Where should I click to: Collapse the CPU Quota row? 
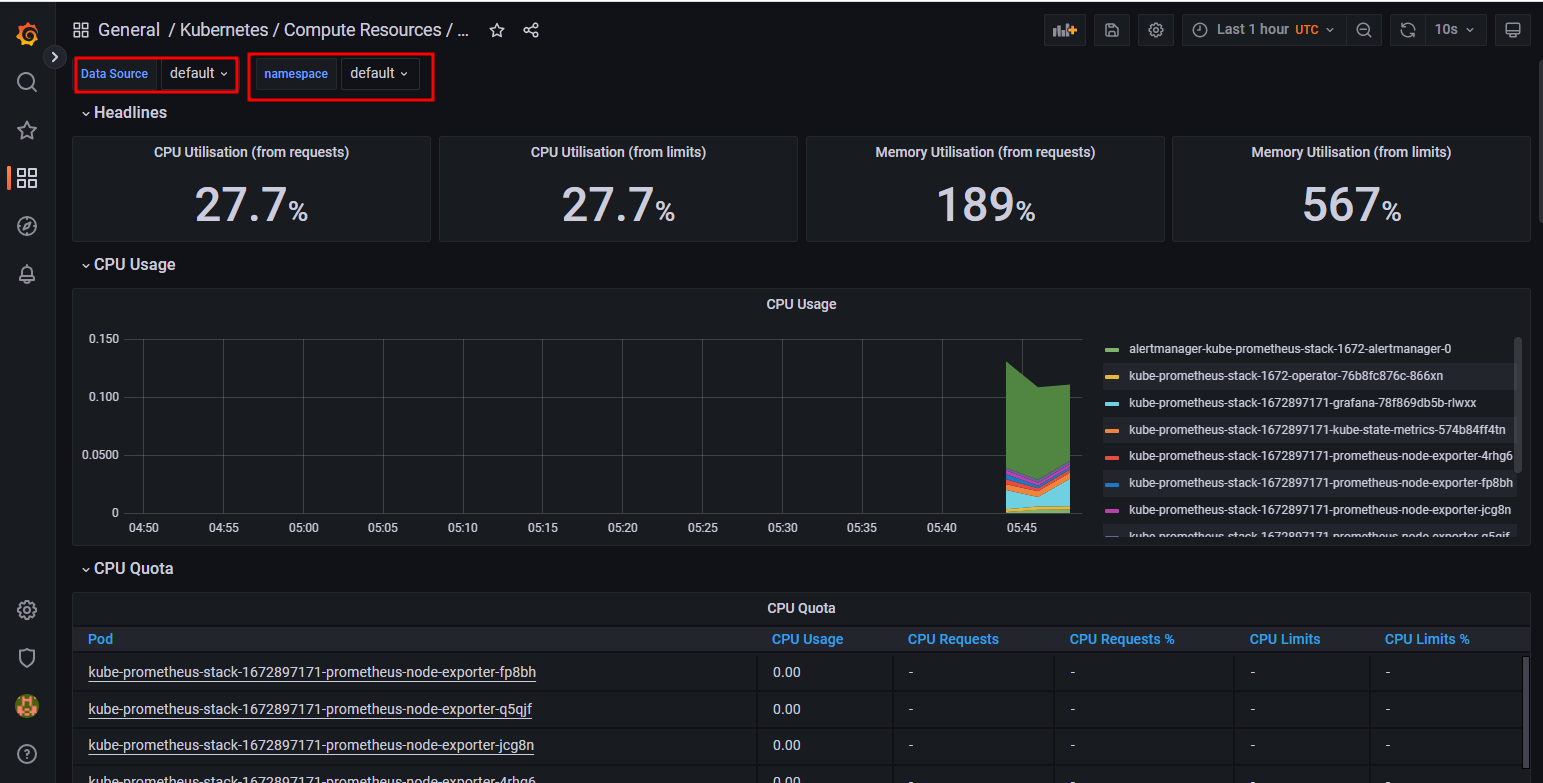(x=128, y=569)
